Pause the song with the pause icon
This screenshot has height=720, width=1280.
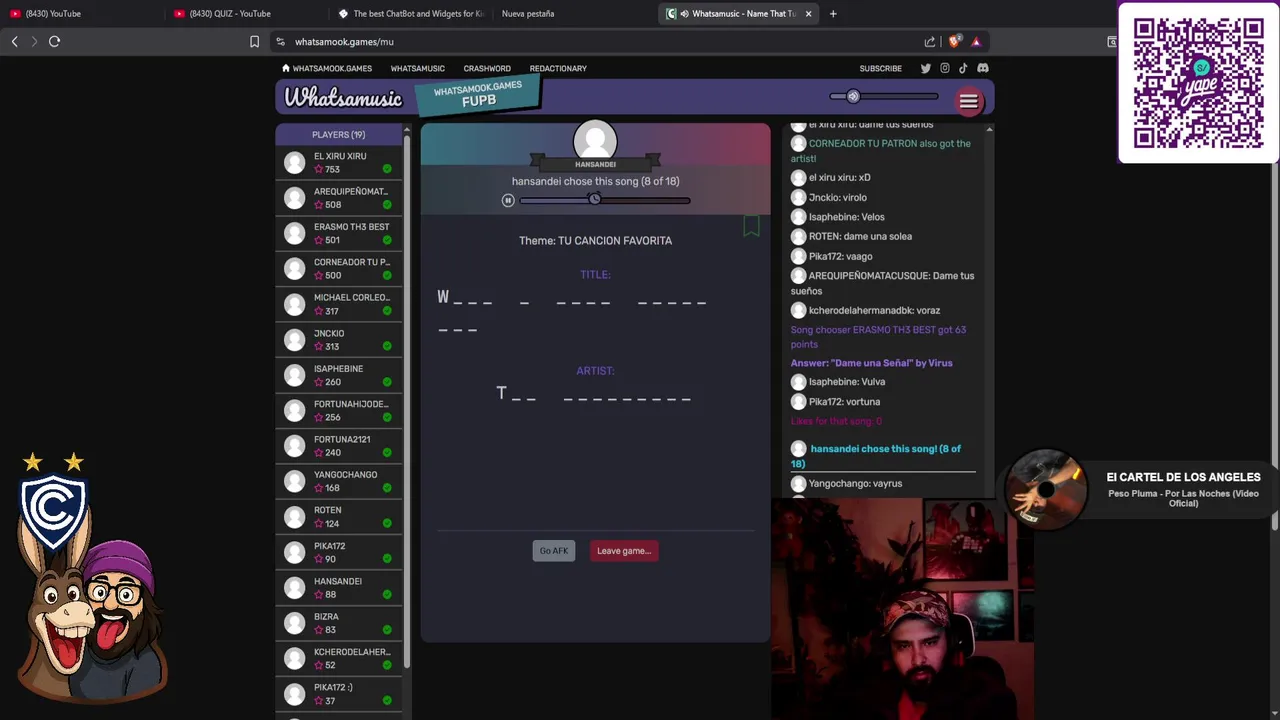click(508, 201)
